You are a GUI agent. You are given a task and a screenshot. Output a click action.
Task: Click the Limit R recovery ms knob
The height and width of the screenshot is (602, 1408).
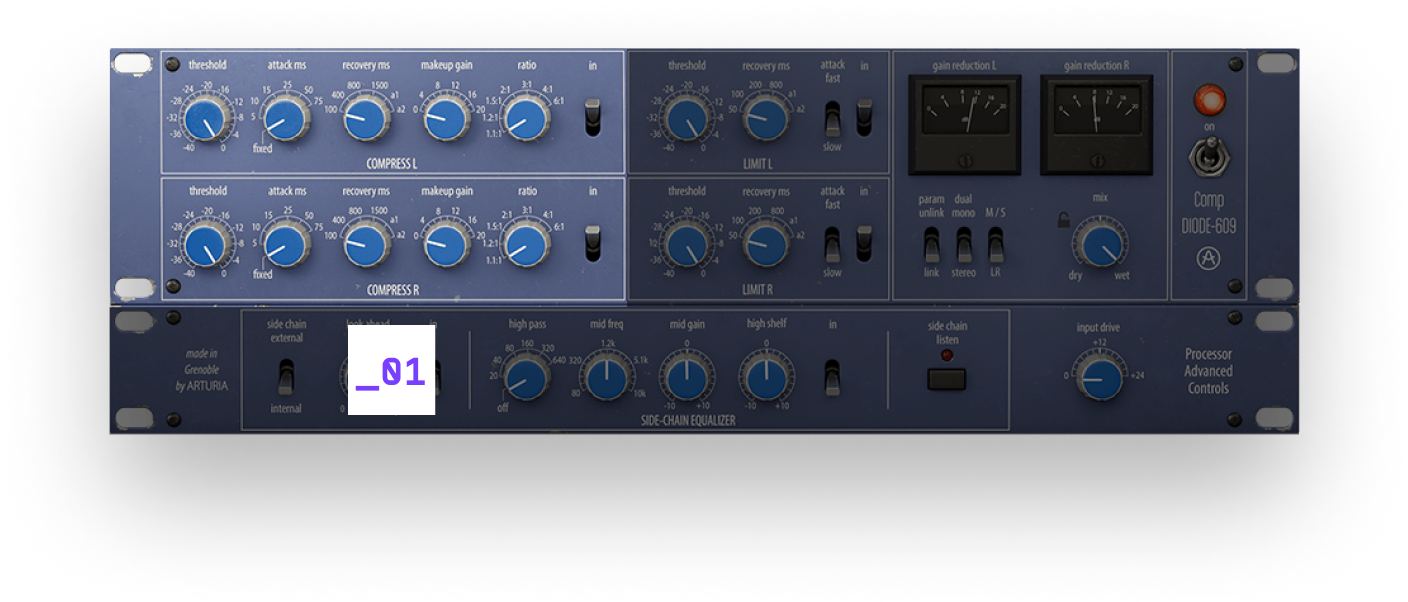[x=766, y=245]
